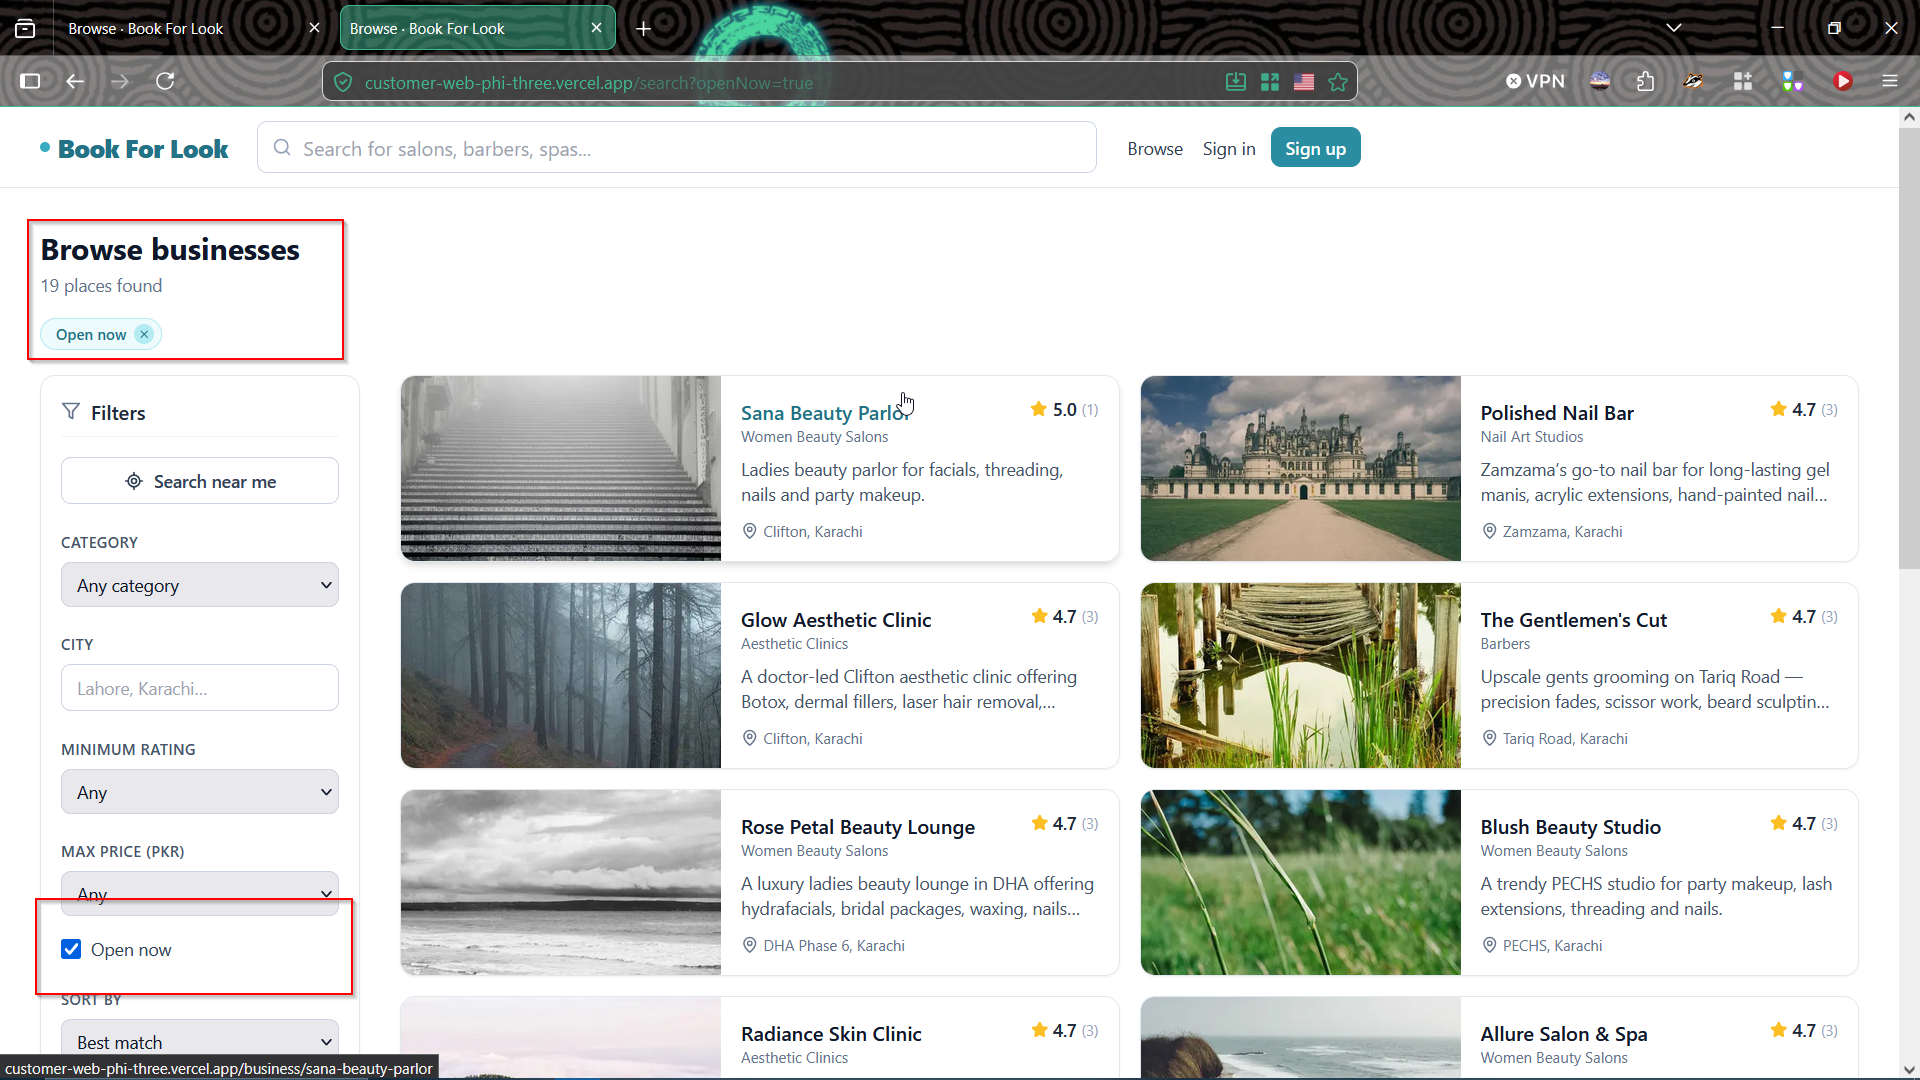1920x1080 pixels.
Task: Click the browser address bar URL
Action: [x=589, y=82]
